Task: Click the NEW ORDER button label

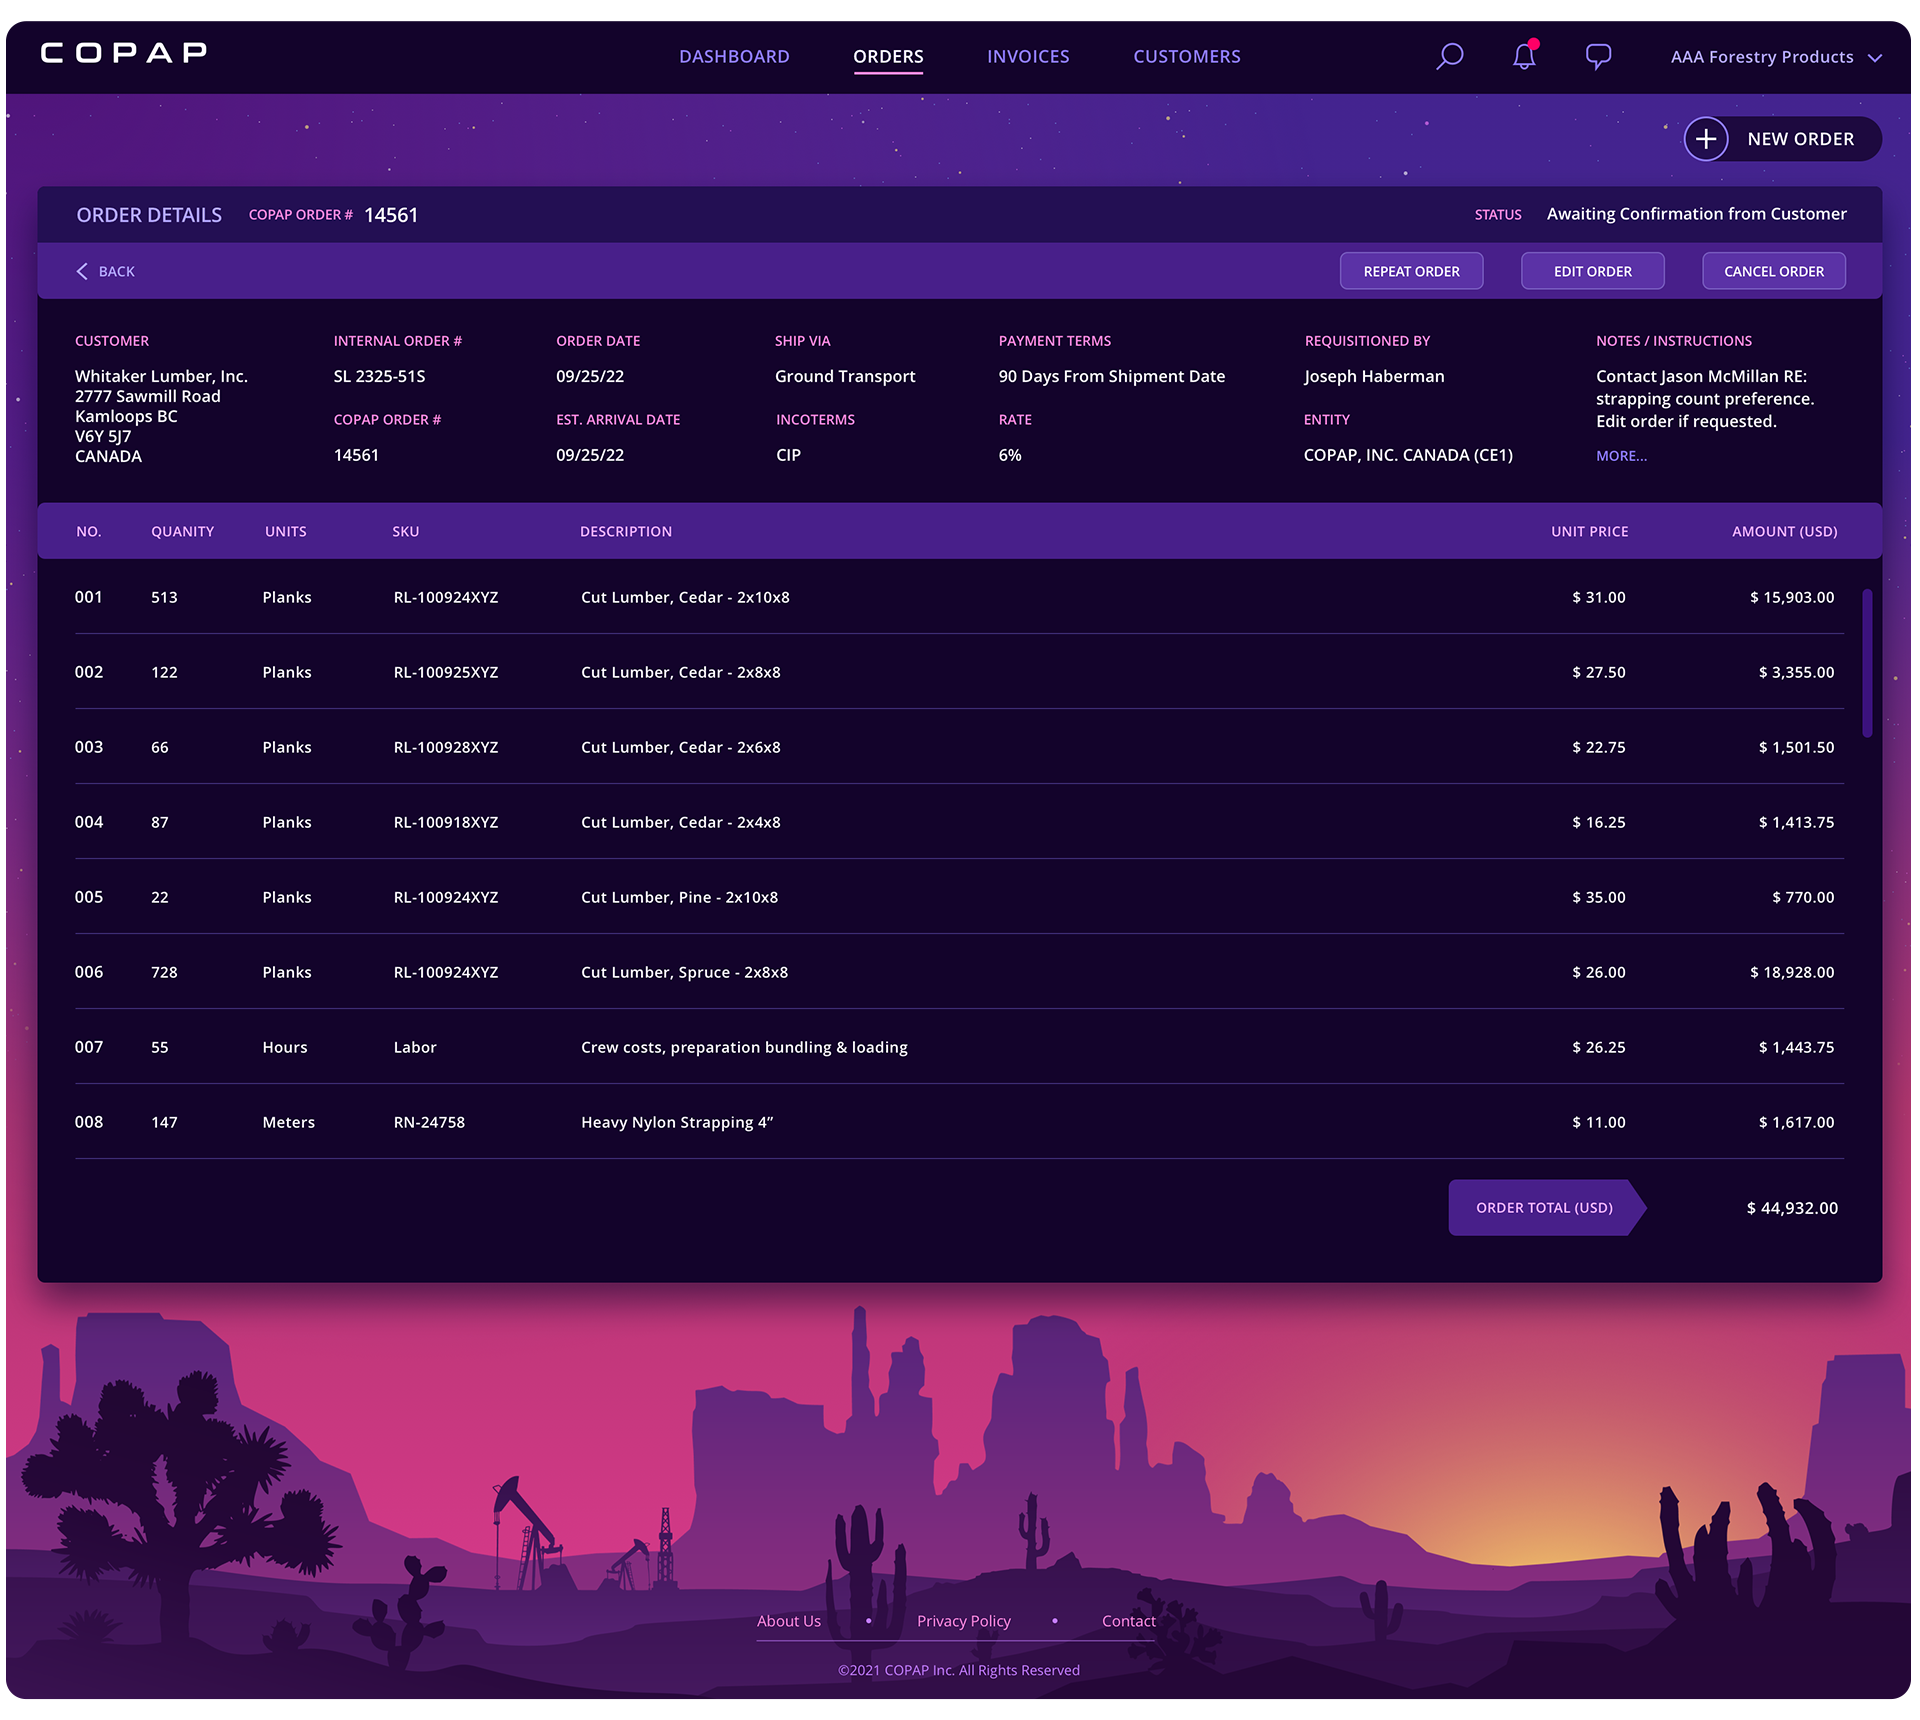Action: pos(1800,139)
